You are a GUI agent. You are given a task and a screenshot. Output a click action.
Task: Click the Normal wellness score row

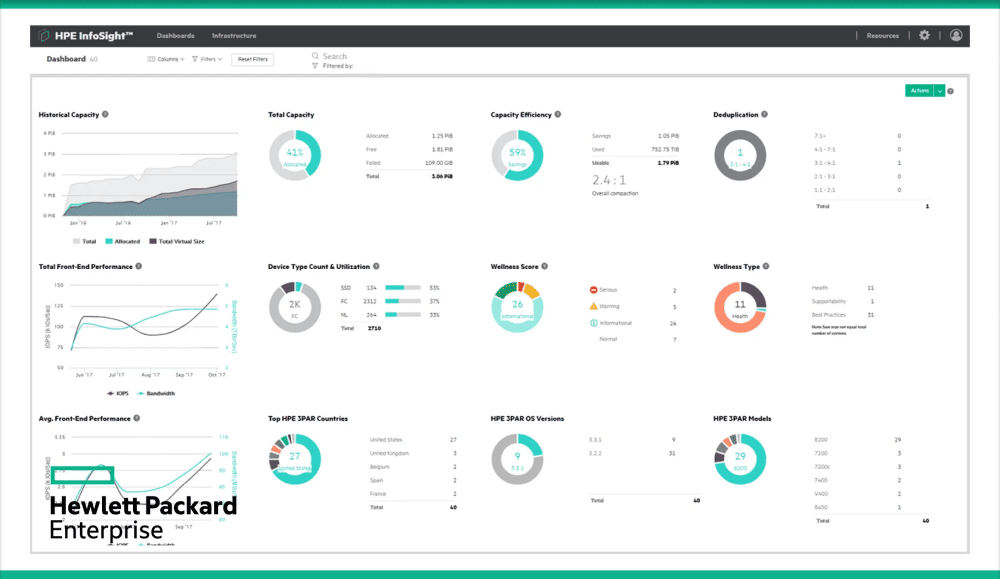coord(638,339)
